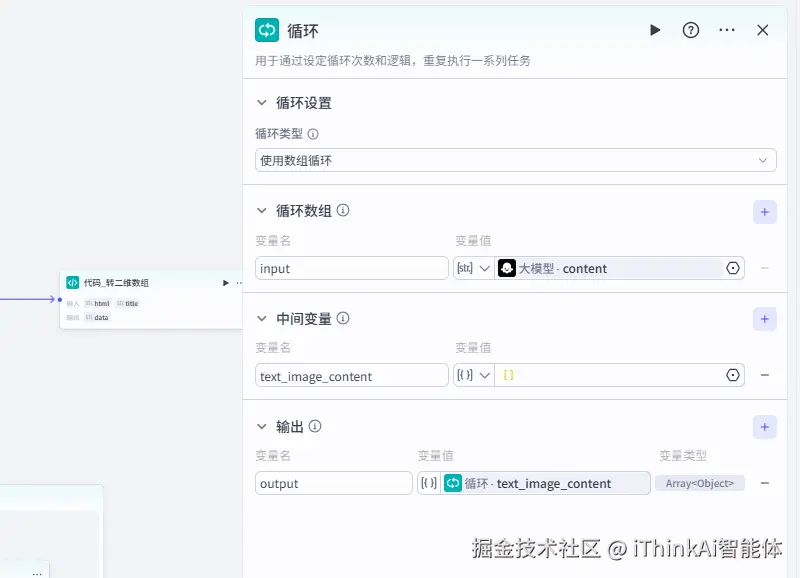The height and width of the screenshot is (578, 800).
Task: Click the title input tag on code node
Action: point(128,303)
